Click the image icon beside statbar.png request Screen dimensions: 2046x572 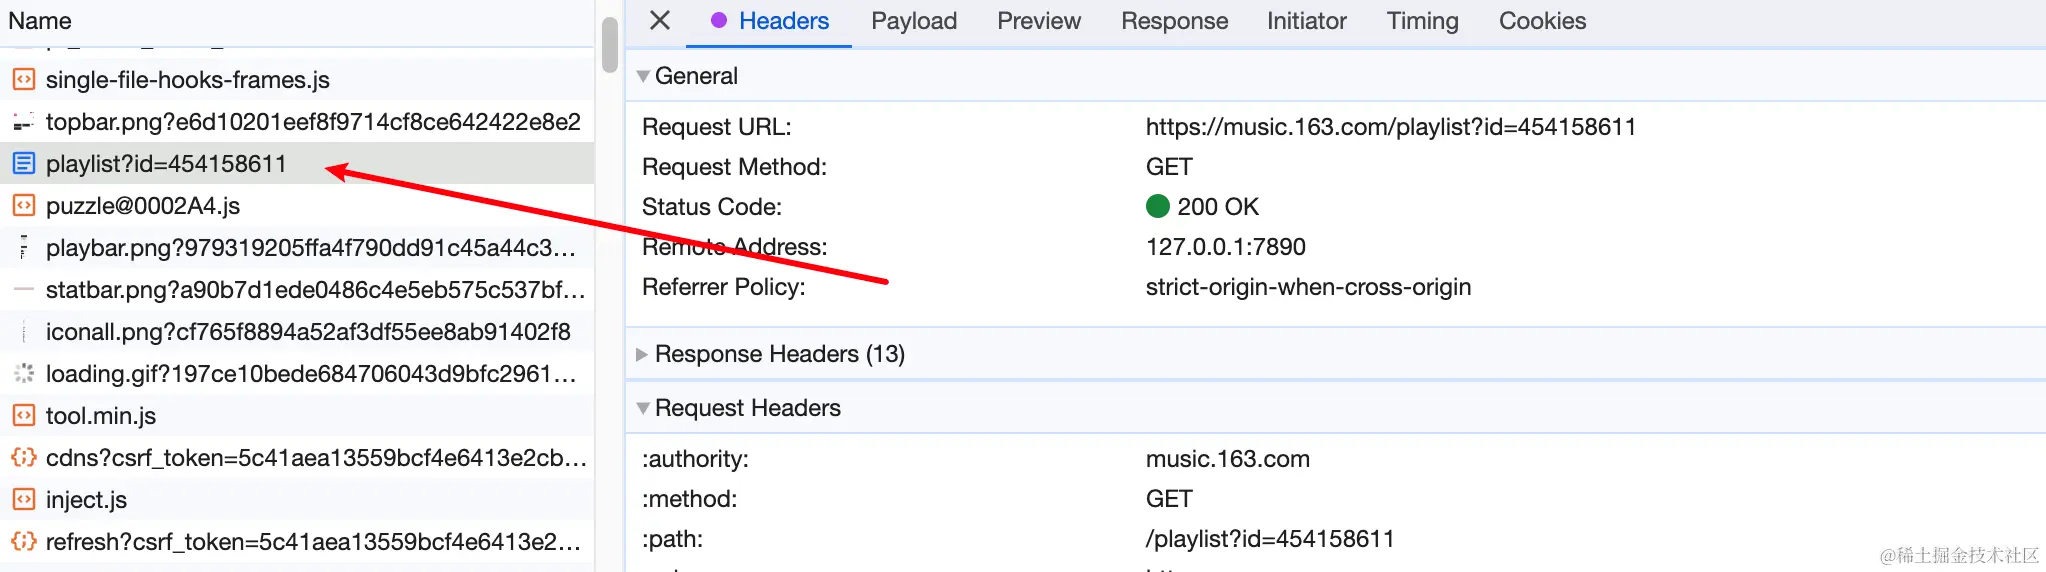(x=23, y=290)
